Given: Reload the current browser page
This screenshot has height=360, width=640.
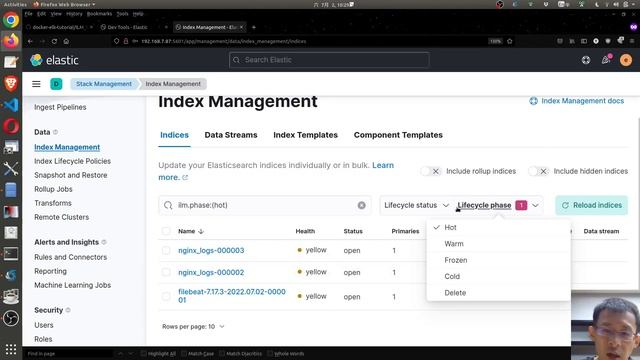Looking at the screenshot, I should [x=54, y=41].
